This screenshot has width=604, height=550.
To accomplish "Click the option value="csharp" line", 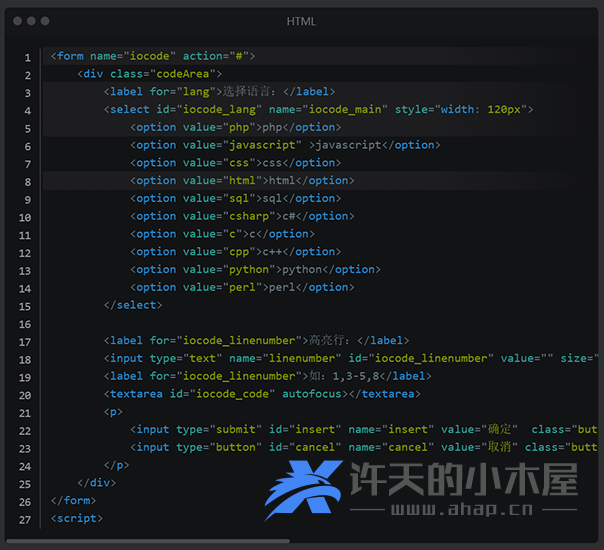I will pos(242,216).
